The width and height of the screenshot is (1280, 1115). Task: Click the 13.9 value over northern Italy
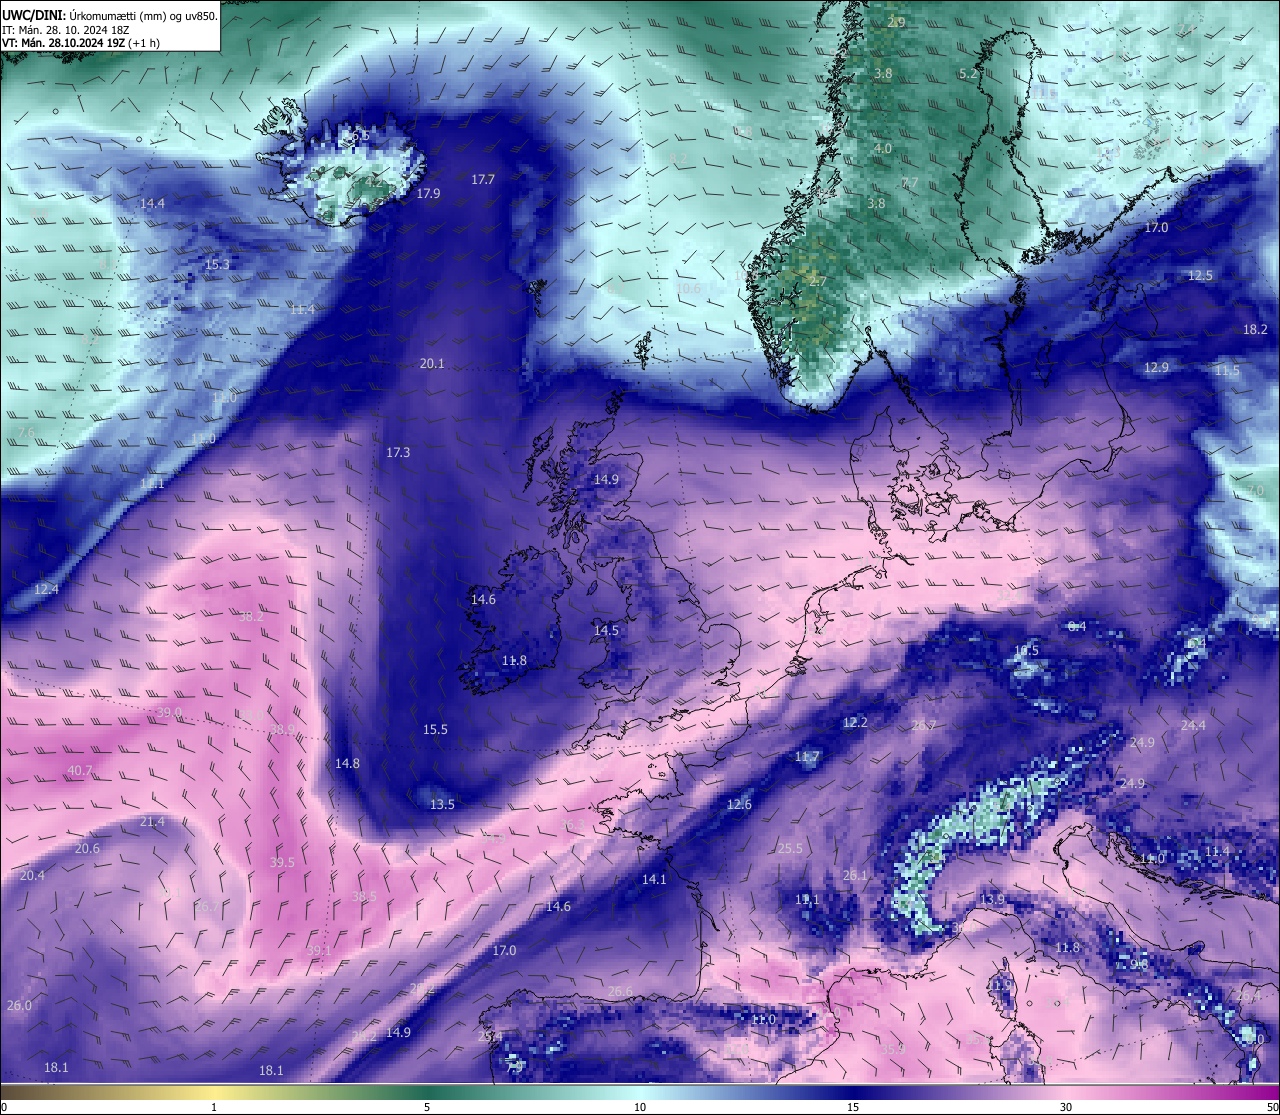coord(991,899)
